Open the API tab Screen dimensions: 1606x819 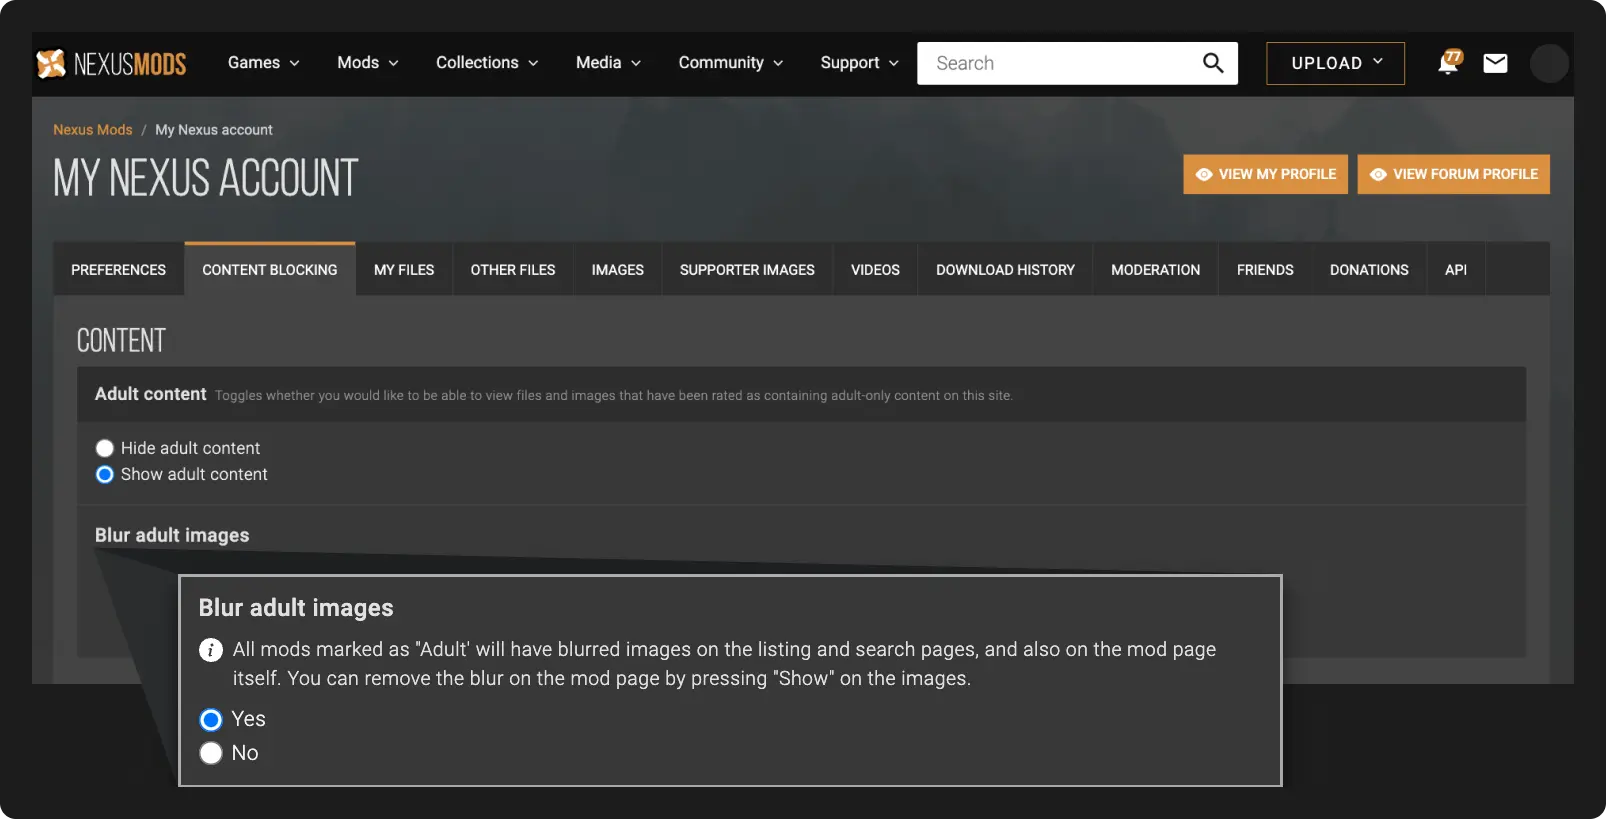[1456, 270]
